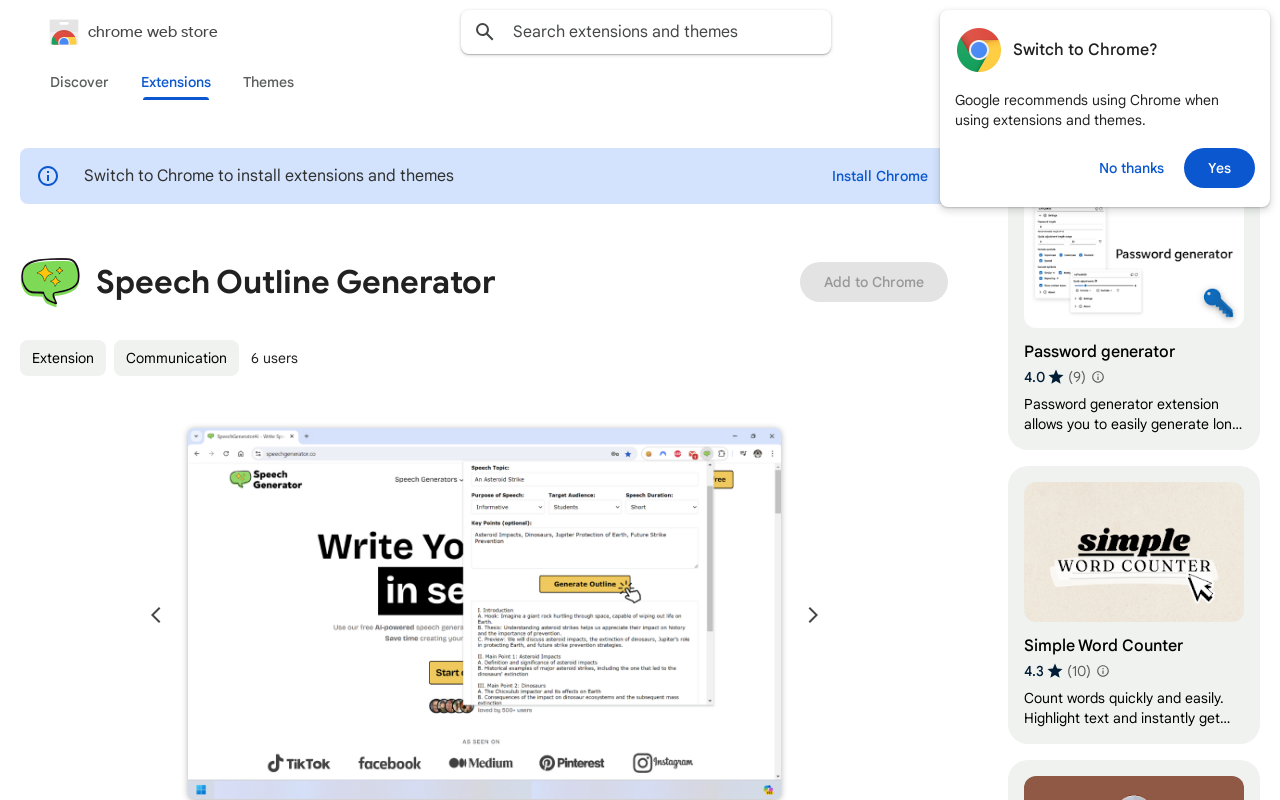Dismiss popup with No thanks

click(x=1131, y=168)
